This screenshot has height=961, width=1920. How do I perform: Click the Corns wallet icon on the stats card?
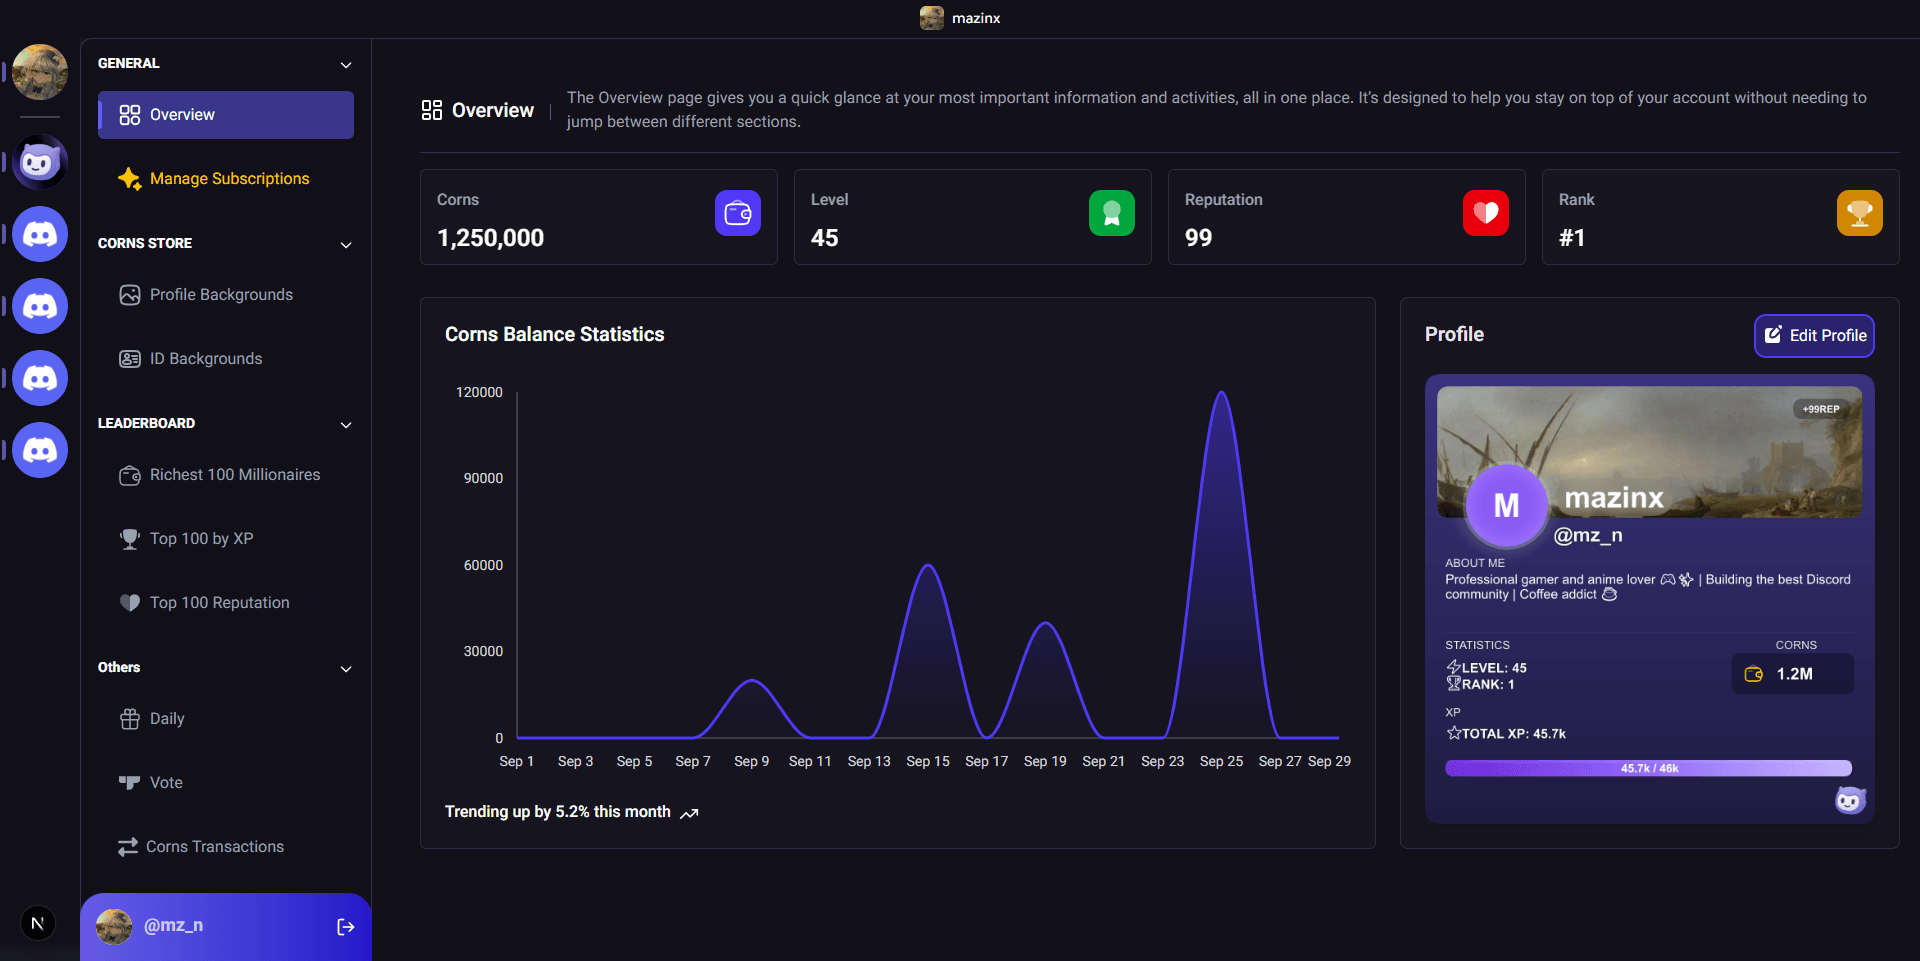738,213
